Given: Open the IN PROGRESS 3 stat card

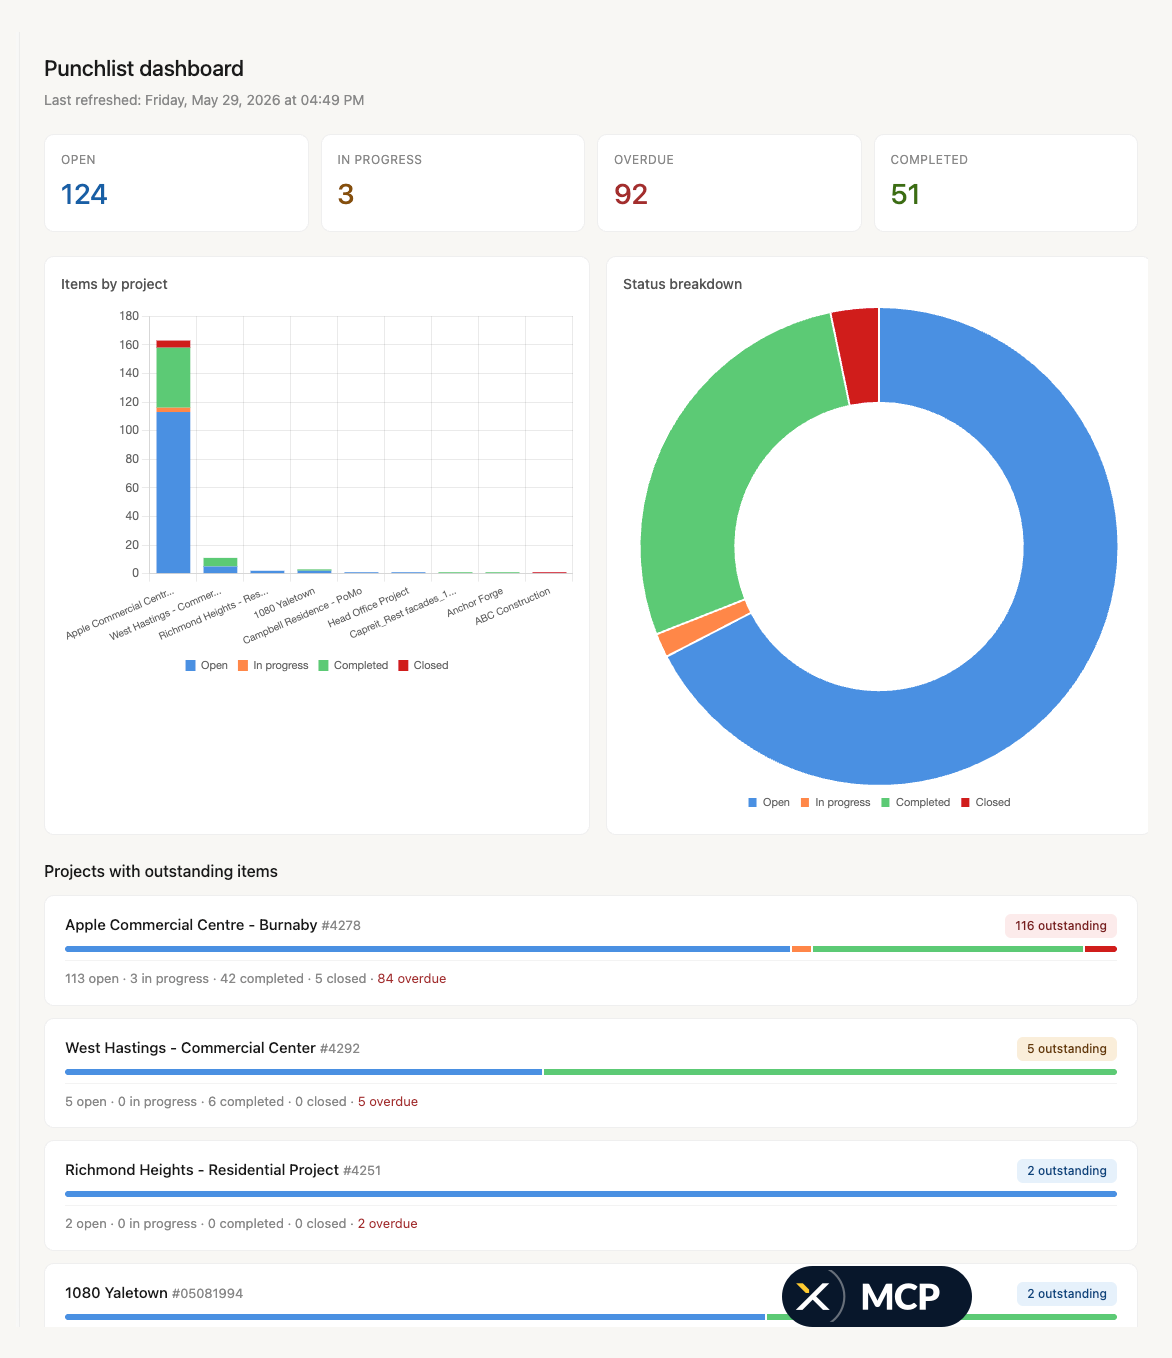Looking at the screenshot, I should (x=453, y=183).
